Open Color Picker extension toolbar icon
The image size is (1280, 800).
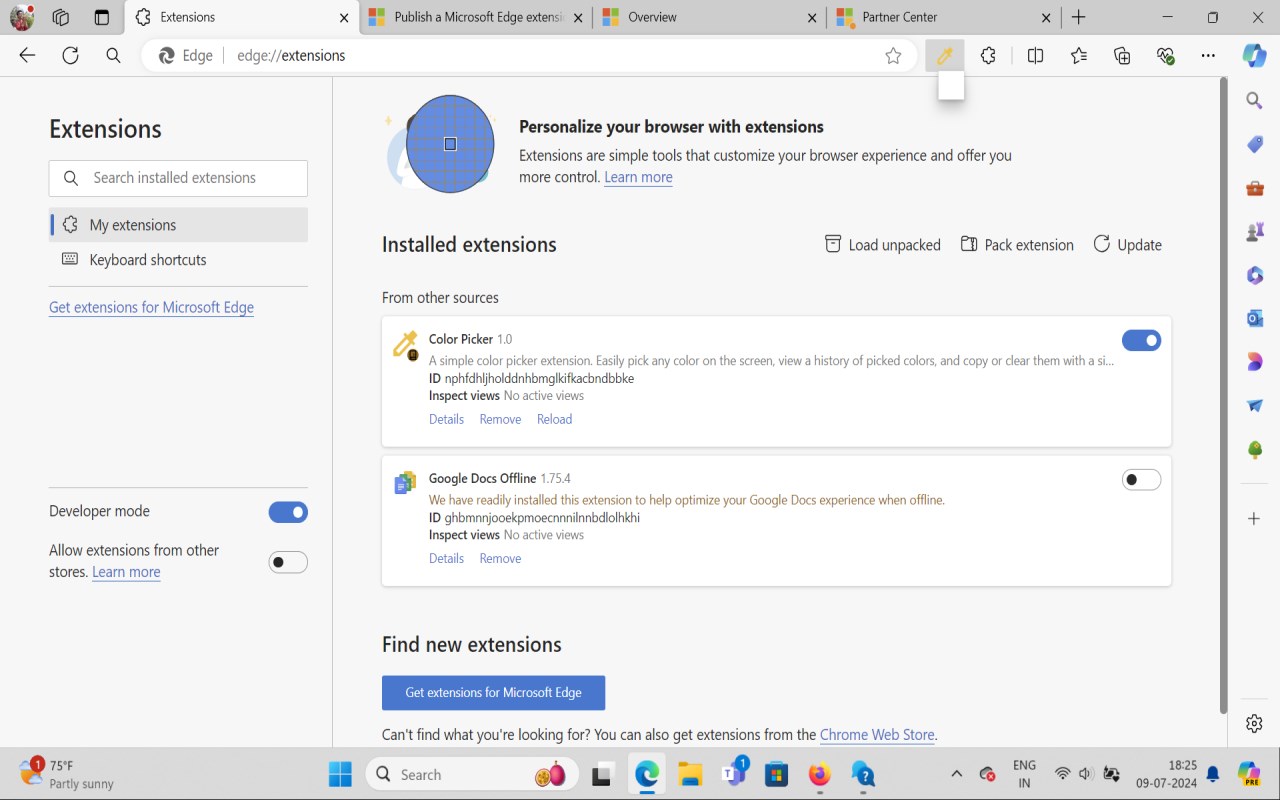tap(944, 56)
